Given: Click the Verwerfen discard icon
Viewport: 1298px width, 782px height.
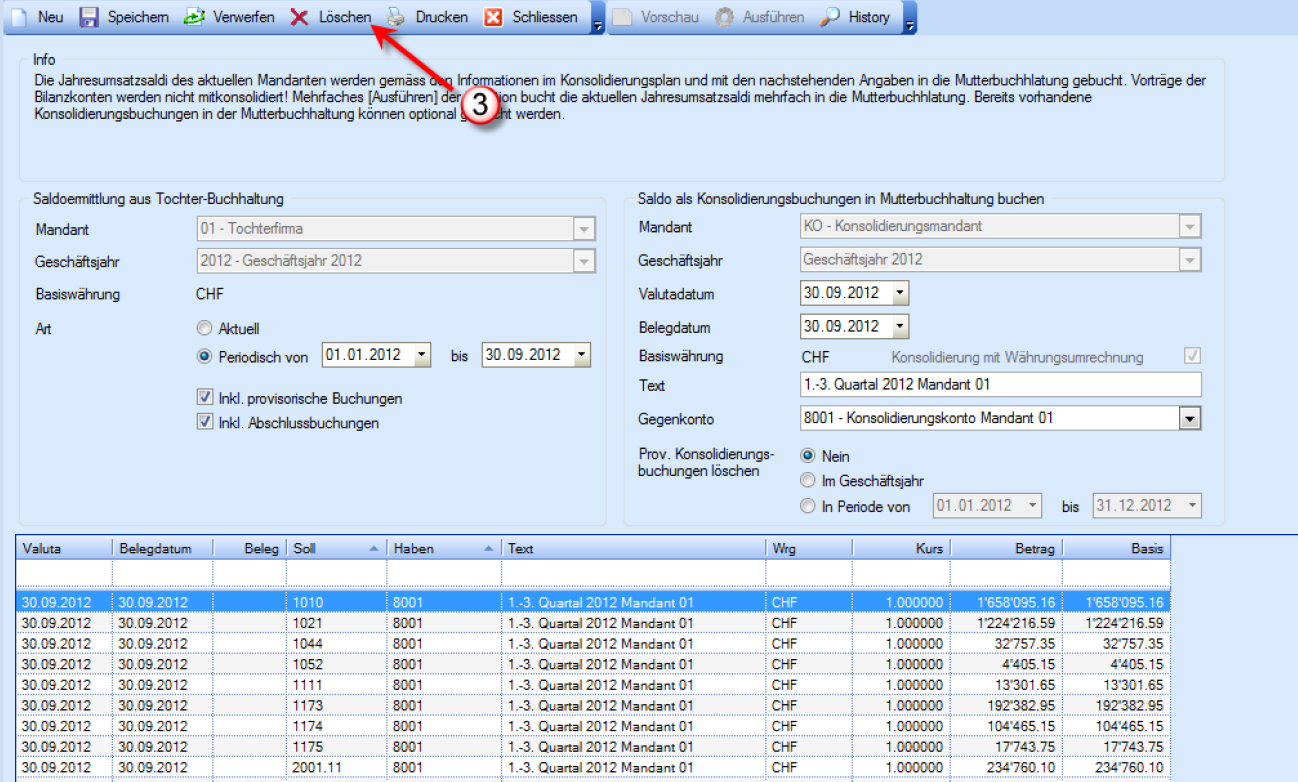Looking at the screenshot, I should [x=194, y=17].
